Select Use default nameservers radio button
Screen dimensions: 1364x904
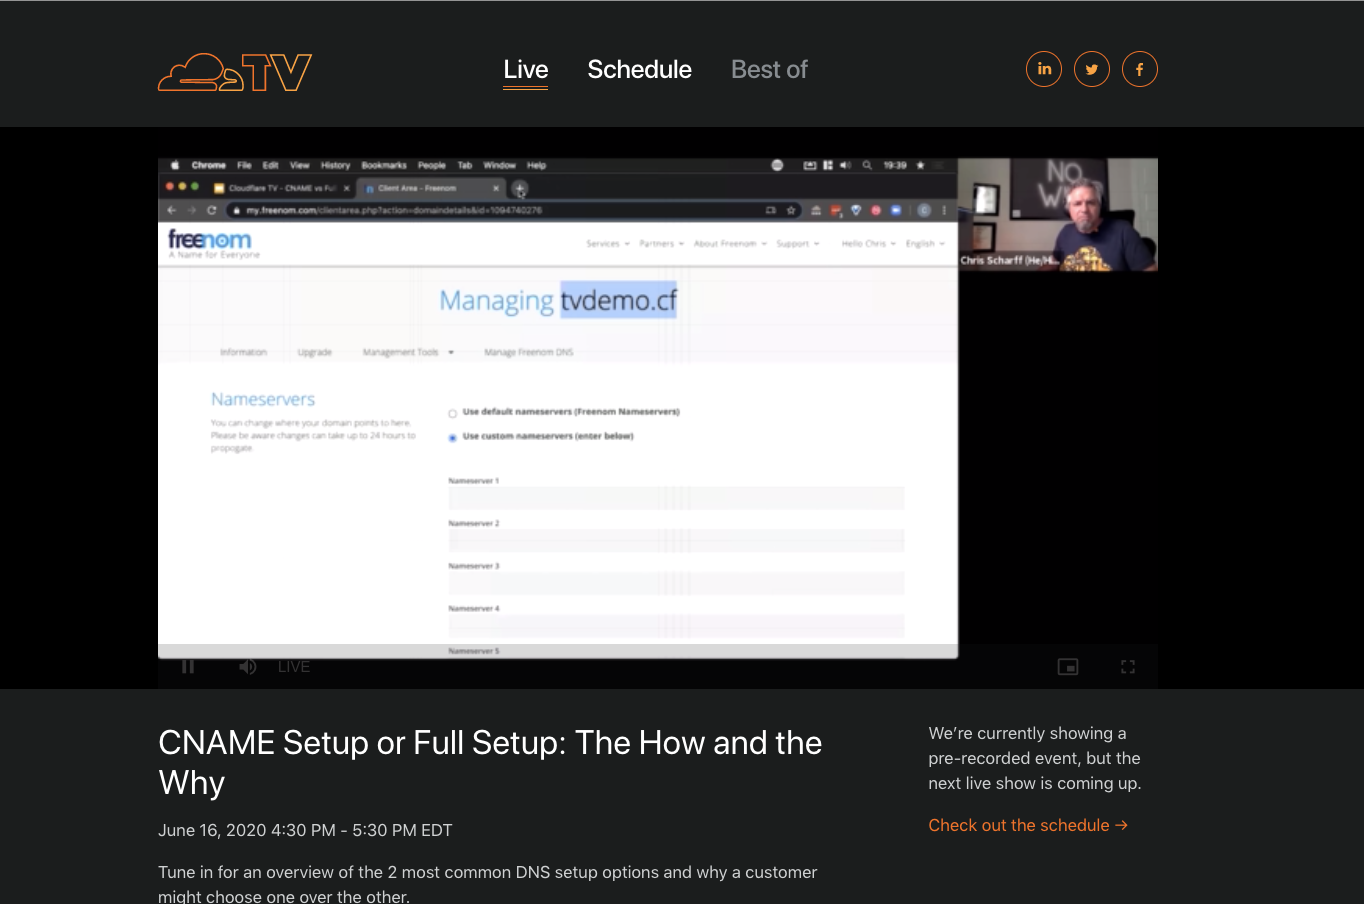(451, 412)
